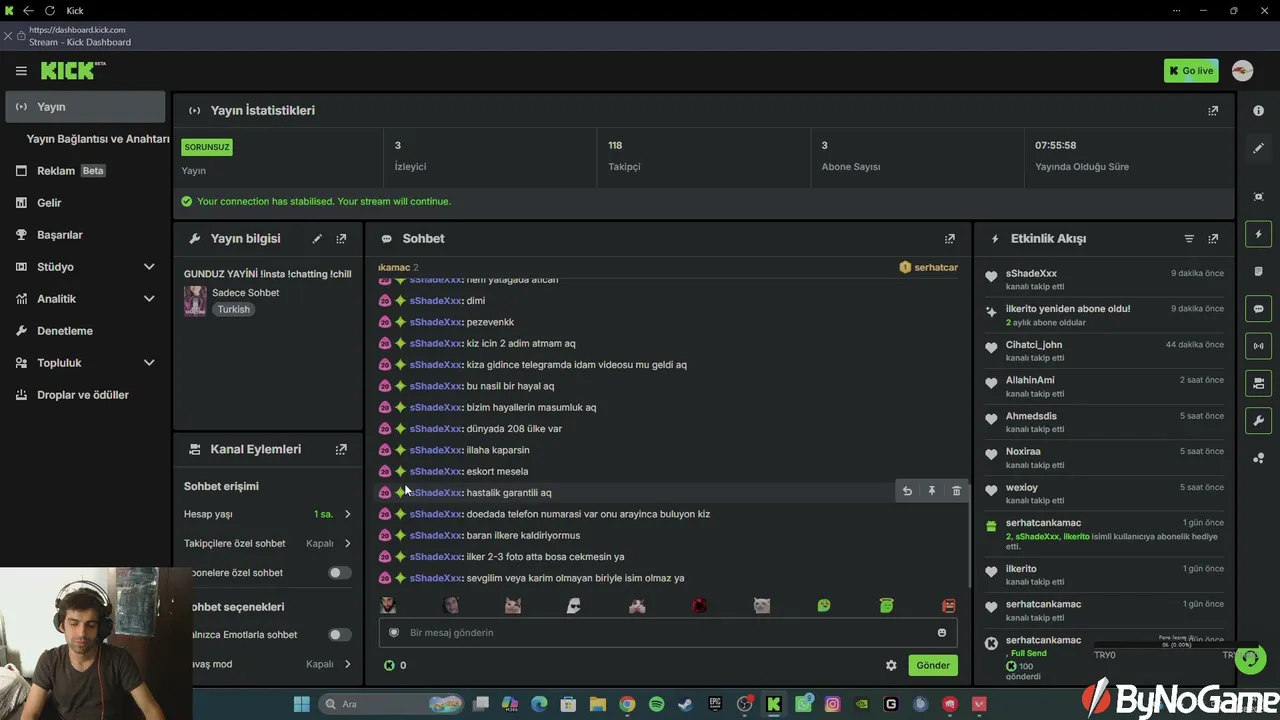Pop out the Kanal Eylemleri panel
Viewport: 1280px width, 720px height.
click(x=341, y=450)
